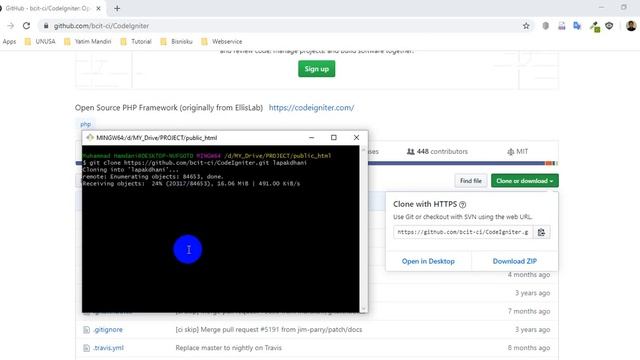Click the '8 months ago' timestamp
640x360 pixels.
click(529, 348)
